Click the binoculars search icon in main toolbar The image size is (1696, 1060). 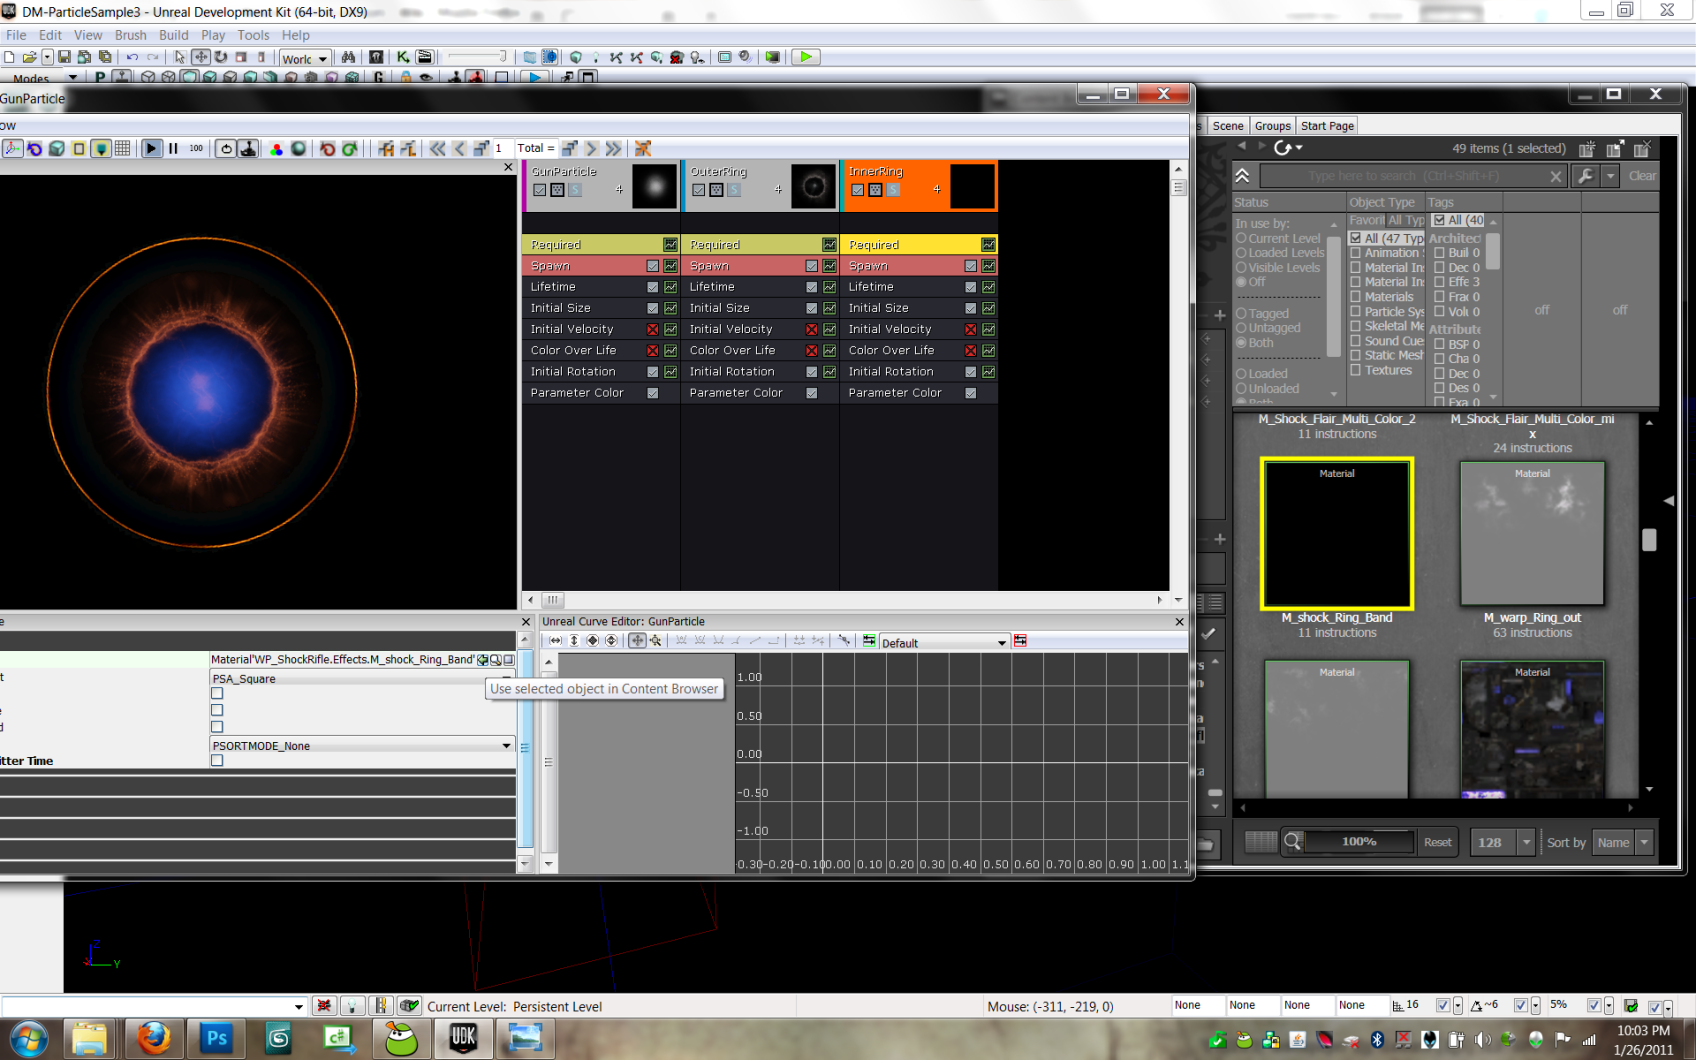[x=348, y=57]
